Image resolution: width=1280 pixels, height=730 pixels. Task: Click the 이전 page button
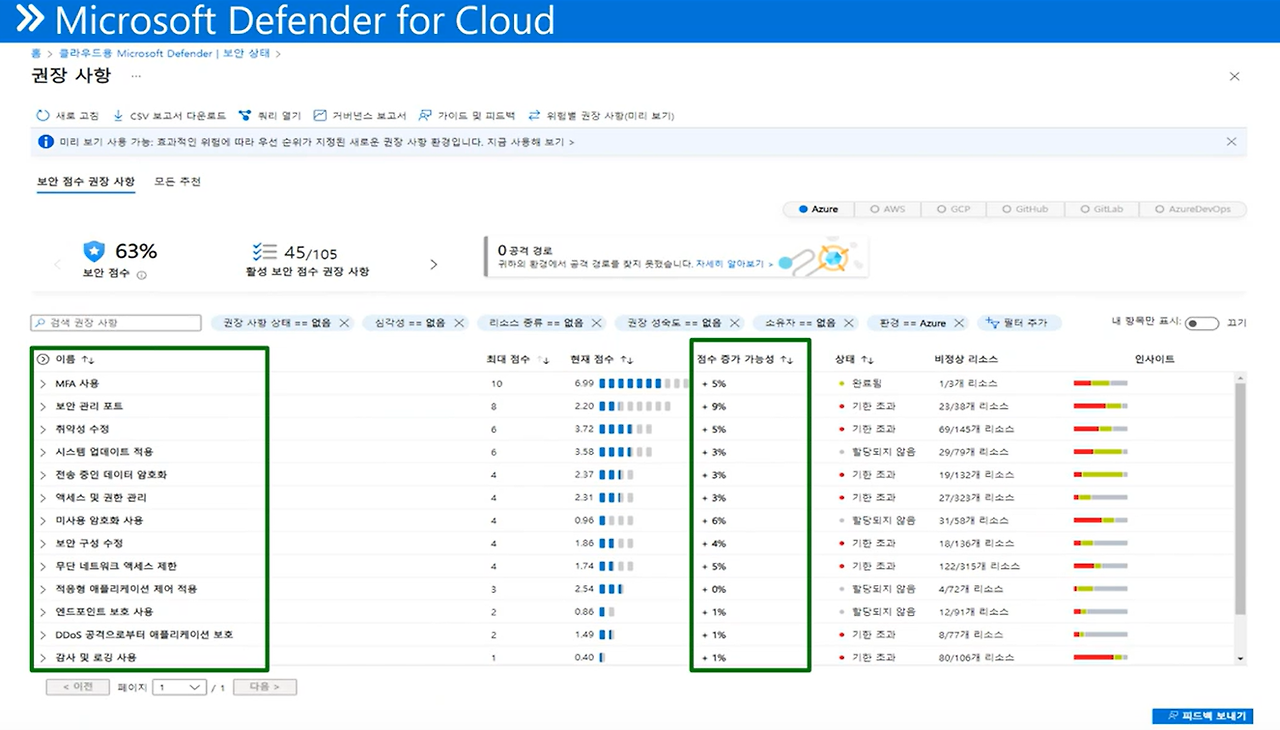[78, 687]
